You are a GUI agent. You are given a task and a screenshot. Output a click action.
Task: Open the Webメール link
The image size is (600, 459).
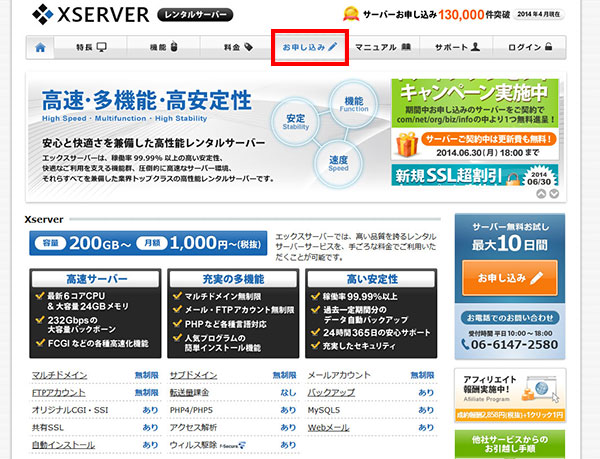point(328,428)
